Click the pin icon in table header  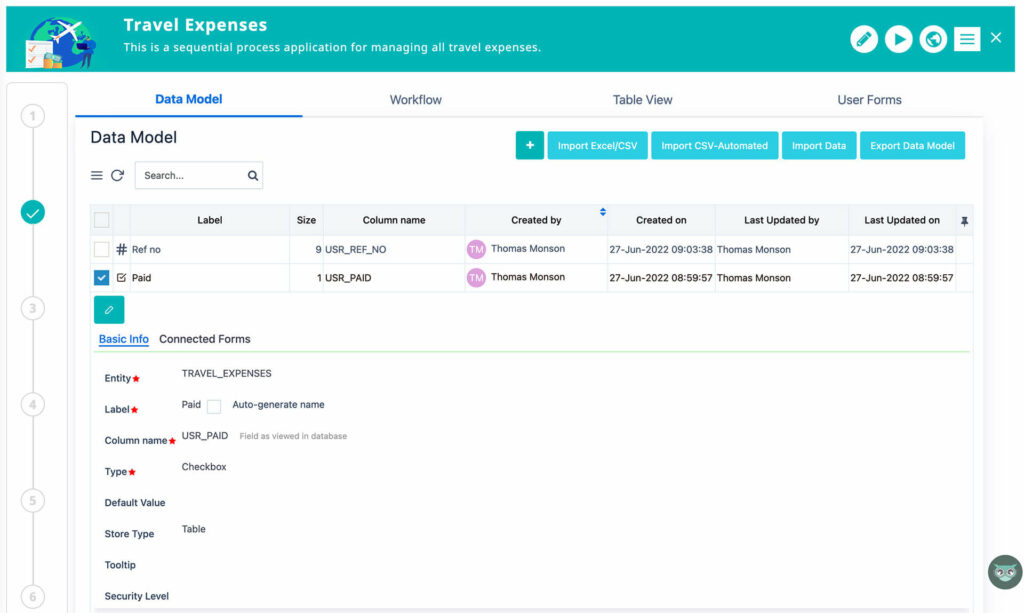point(964,220)
